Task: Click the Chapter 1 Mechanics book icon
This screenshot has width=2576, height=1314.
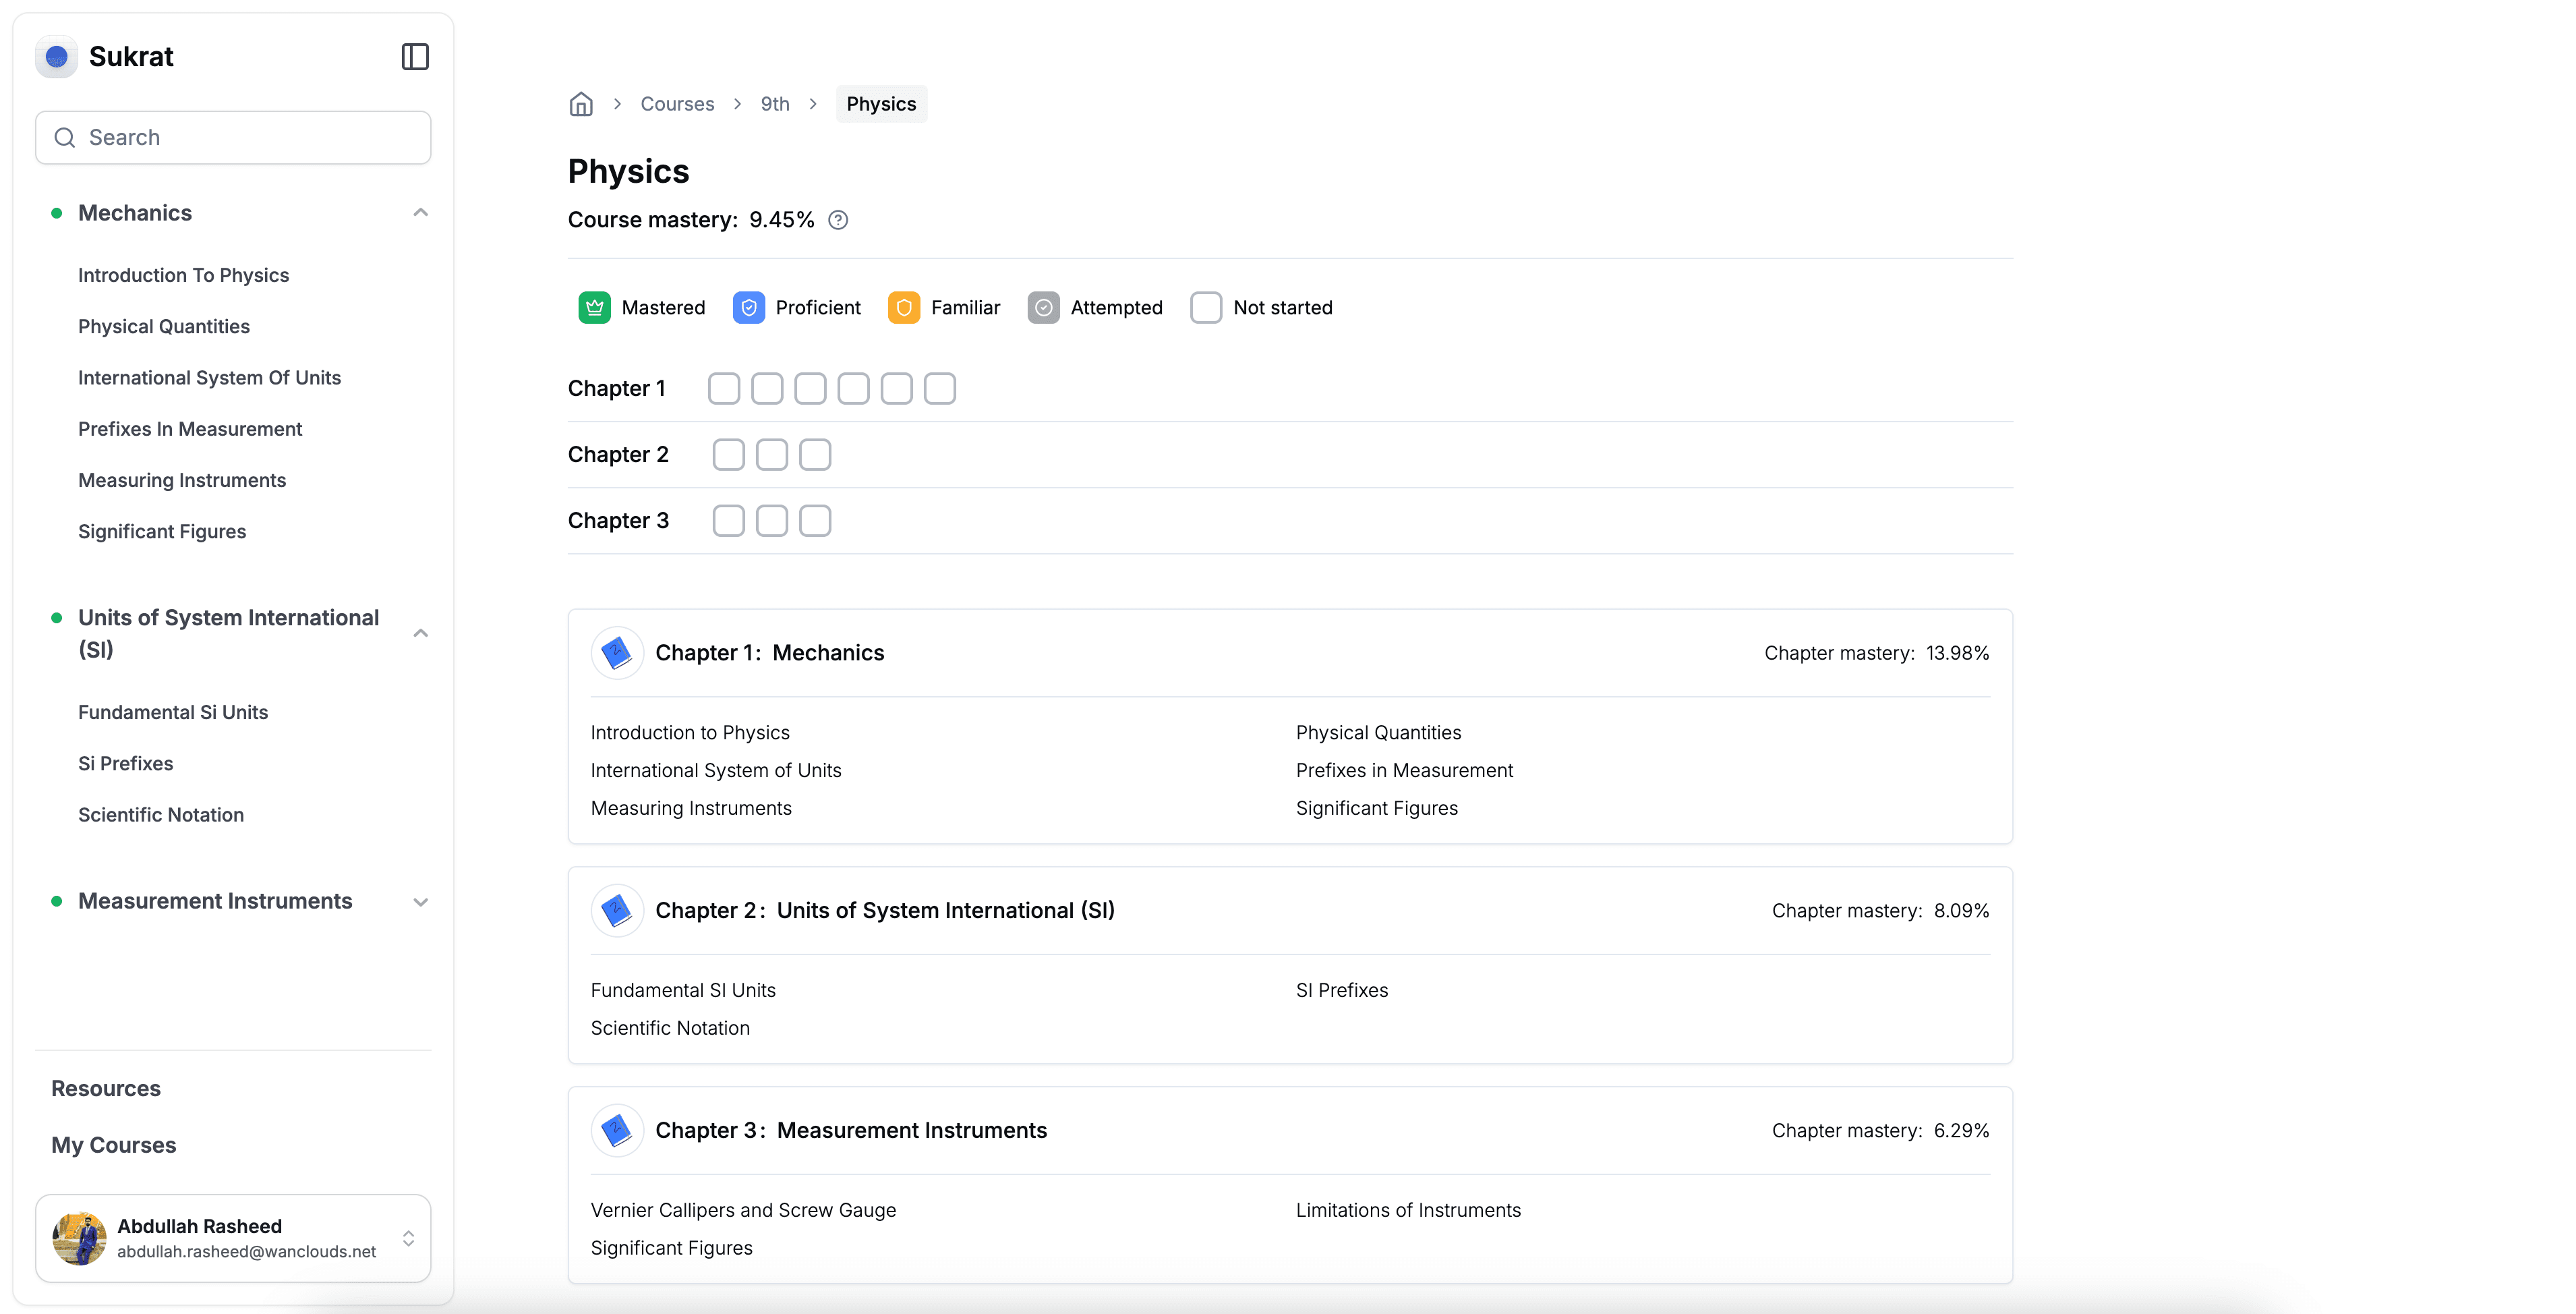Action: 617,652
